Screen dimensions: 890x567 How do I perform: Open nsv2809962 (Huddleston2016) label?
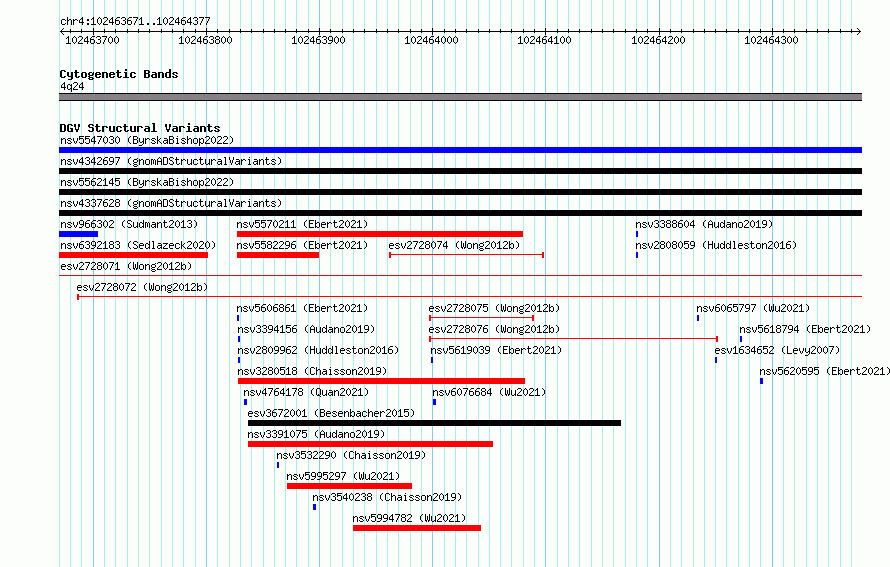point(318,350)
